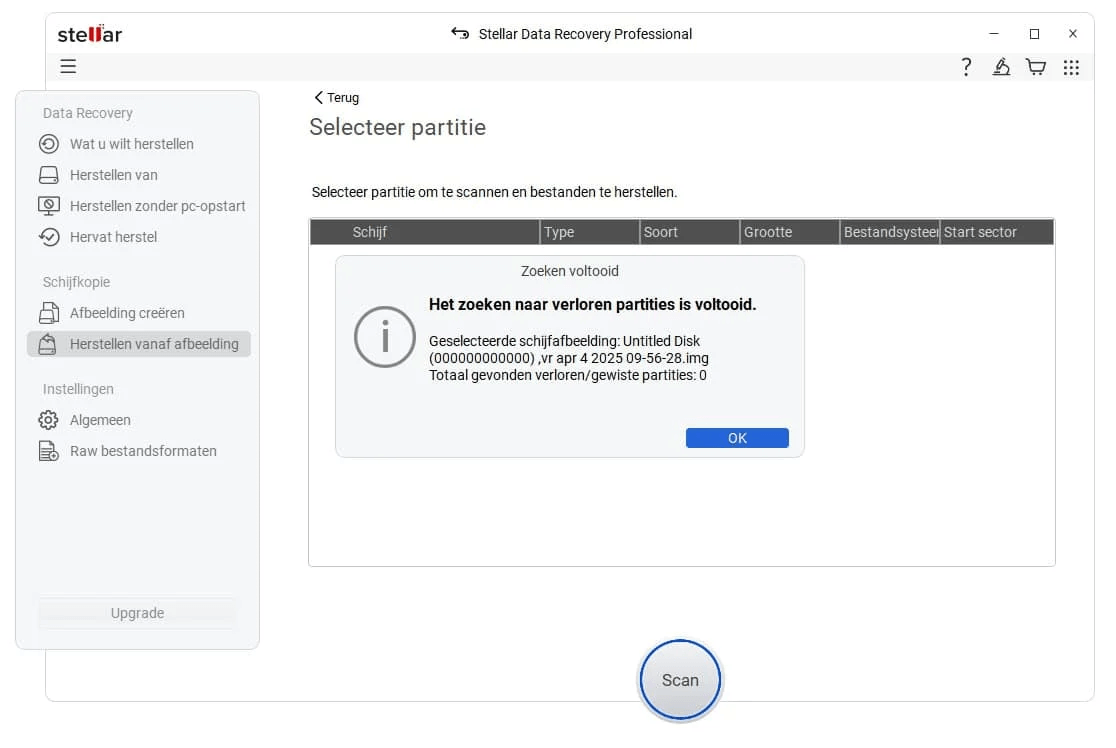Image resolution: width=1116 pixels, height=748 pixels.
Task: Click the Raw bestandsformaten file icon
Action: (x=48, y=451)
